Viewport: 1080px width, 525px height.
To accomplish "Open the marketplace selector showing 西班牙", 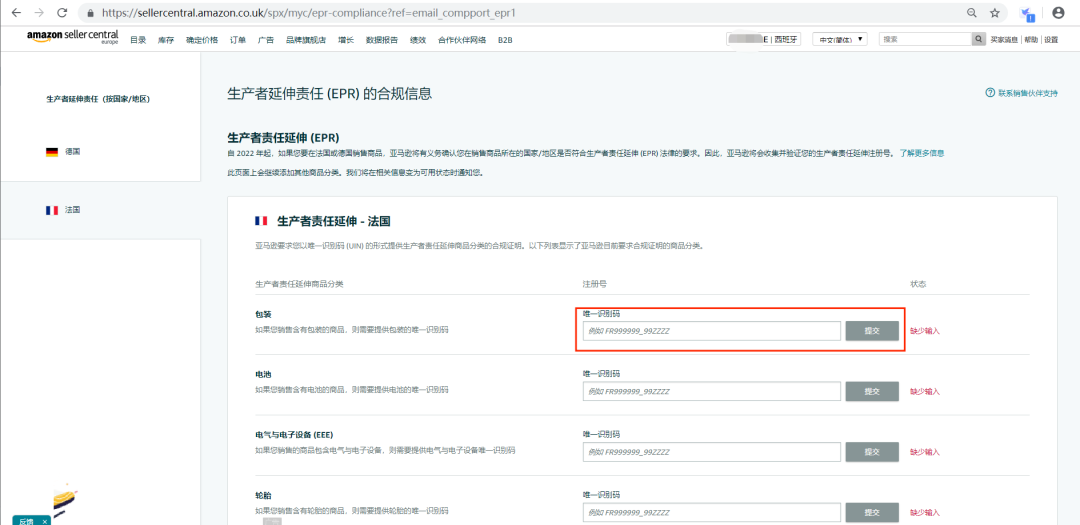I will click(x=763, y=39).
